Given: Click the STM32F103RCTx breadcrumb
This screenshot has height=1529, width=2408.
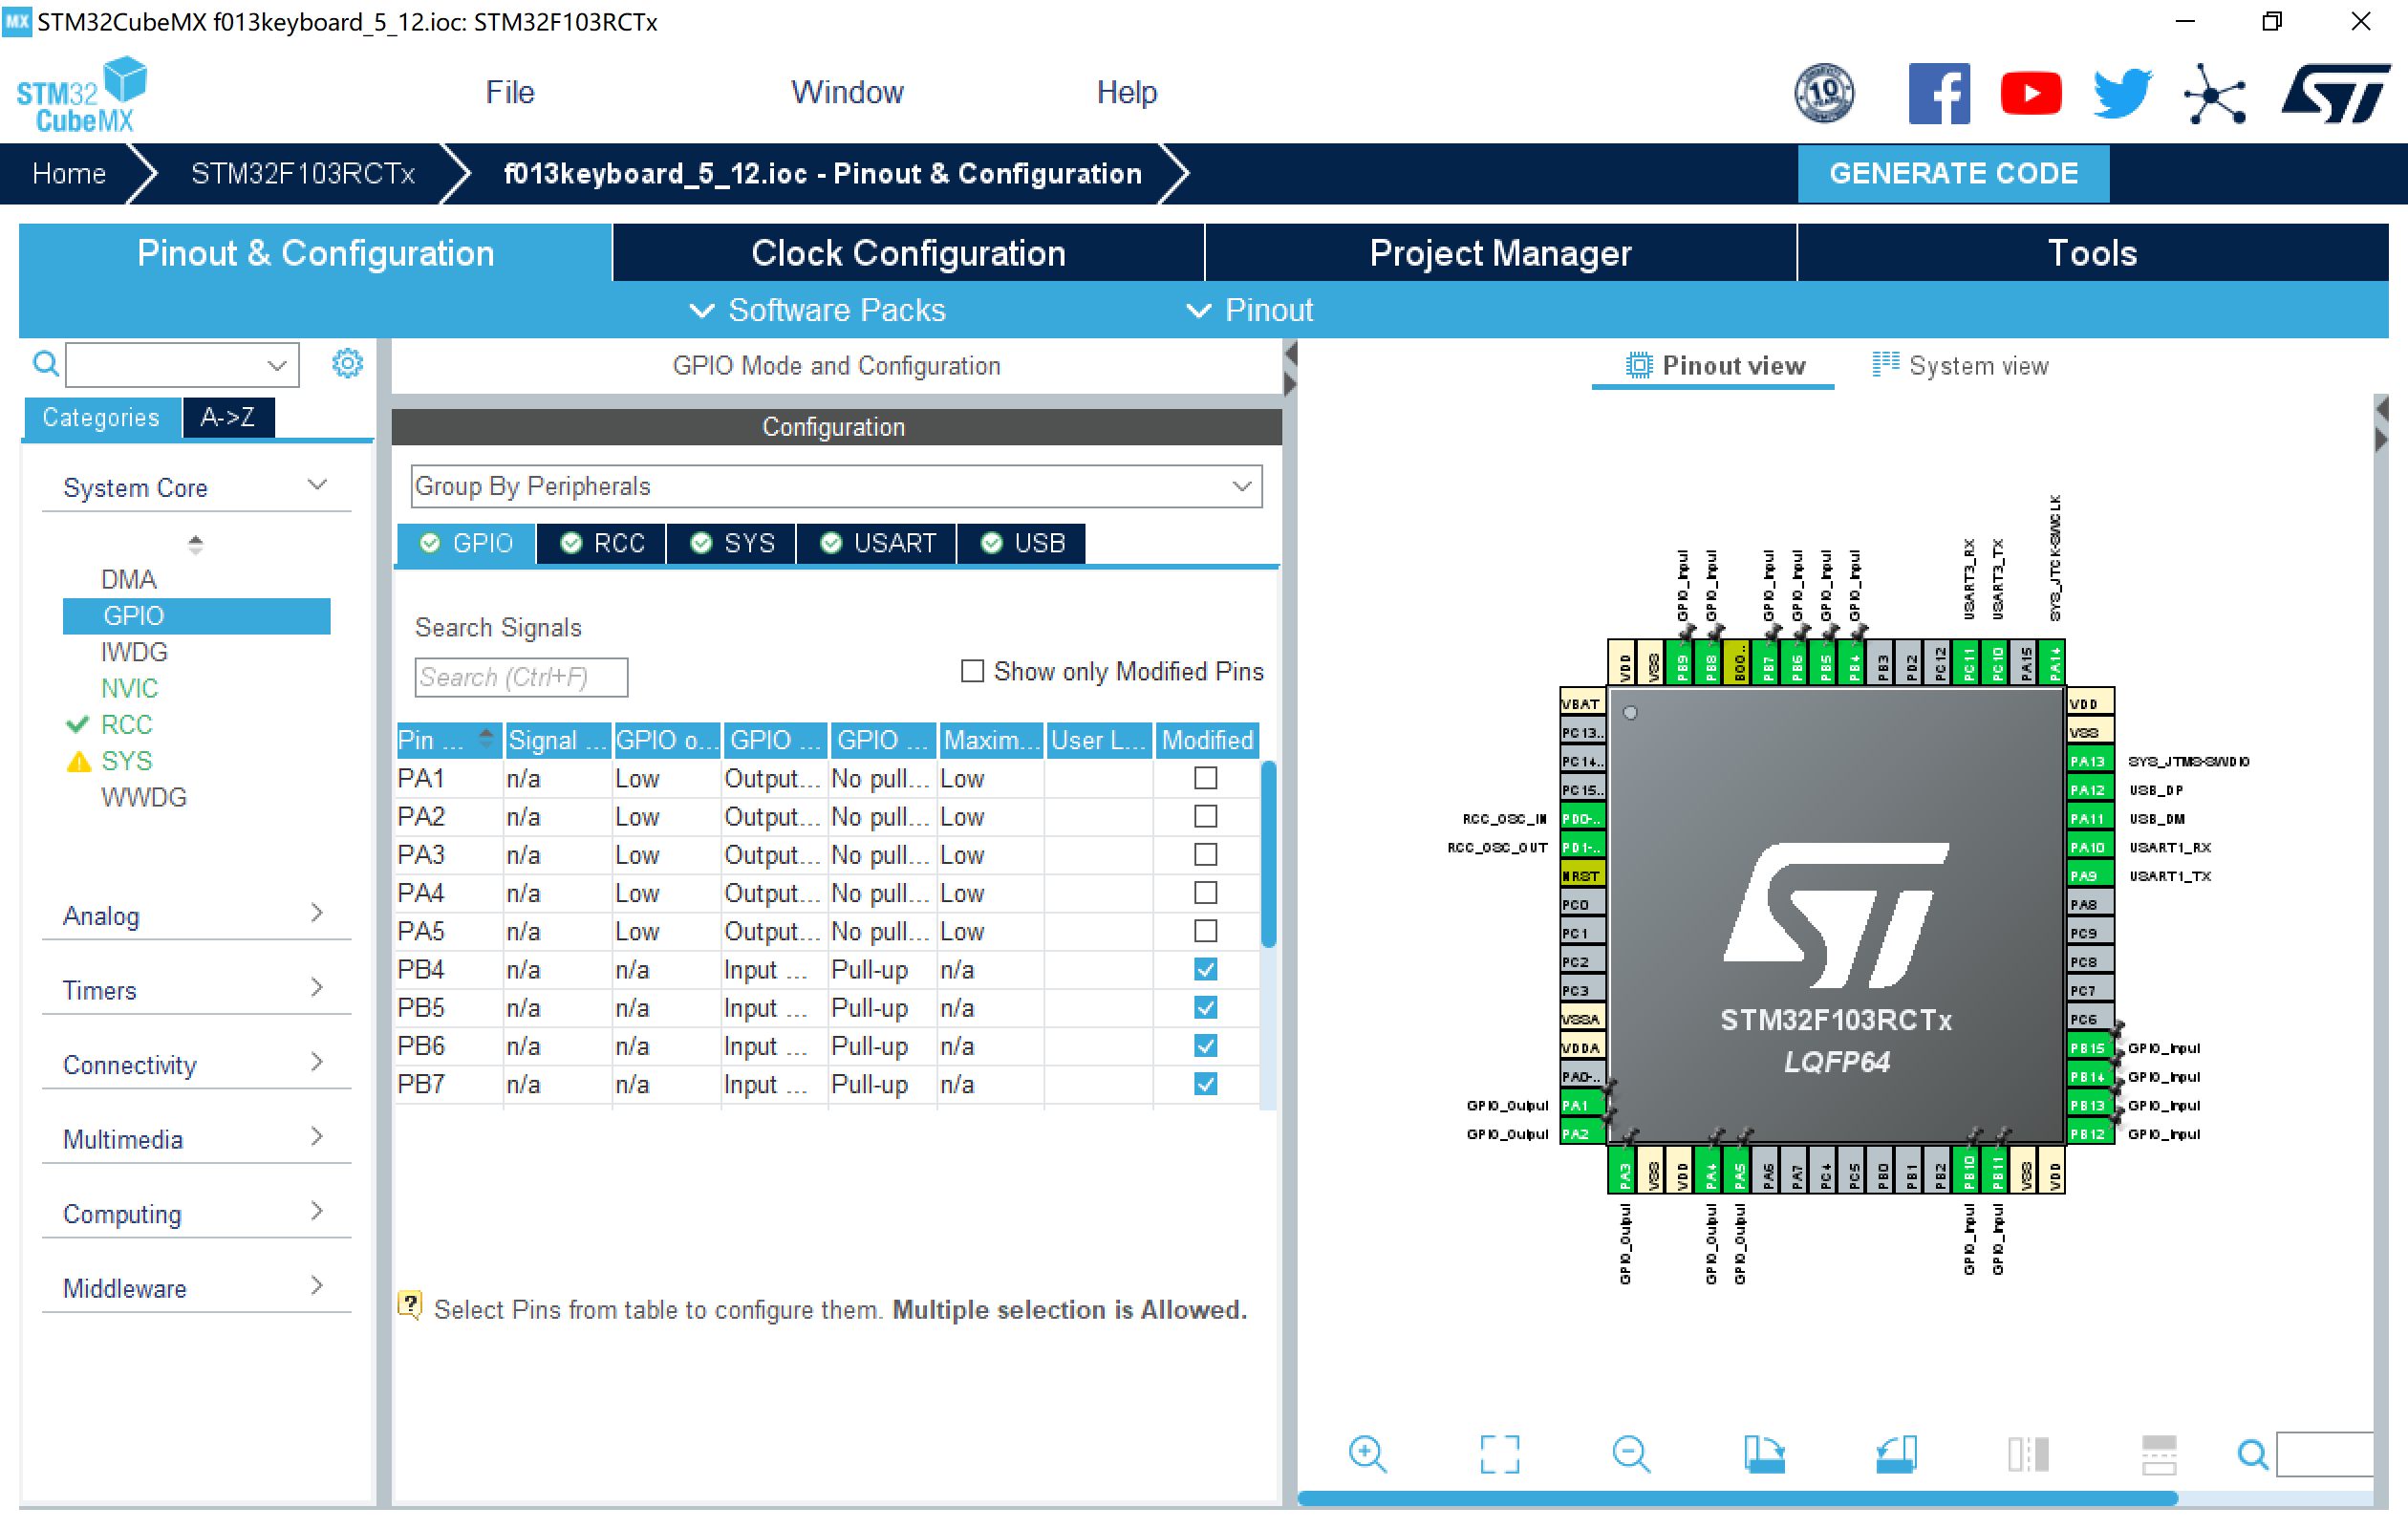Looking at the screenshot, I should [x=302, y=174].
